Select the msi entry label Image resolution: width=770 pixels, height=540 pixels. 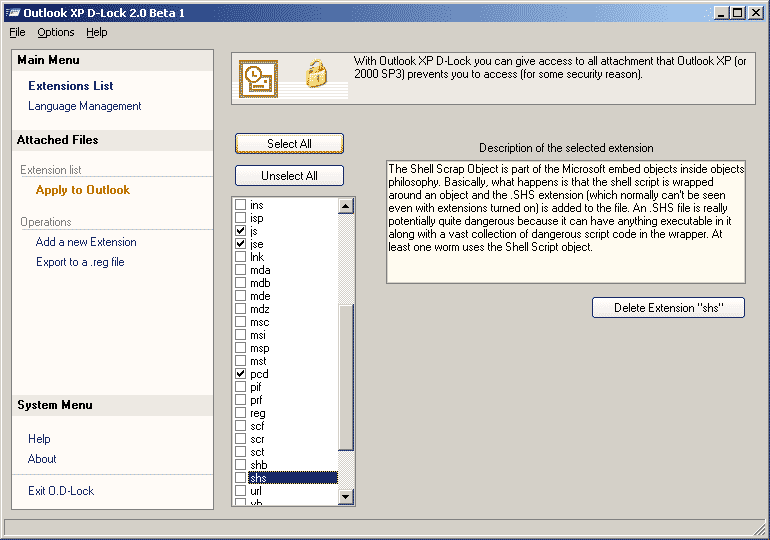pyautogui.click(x=258, y=335)
